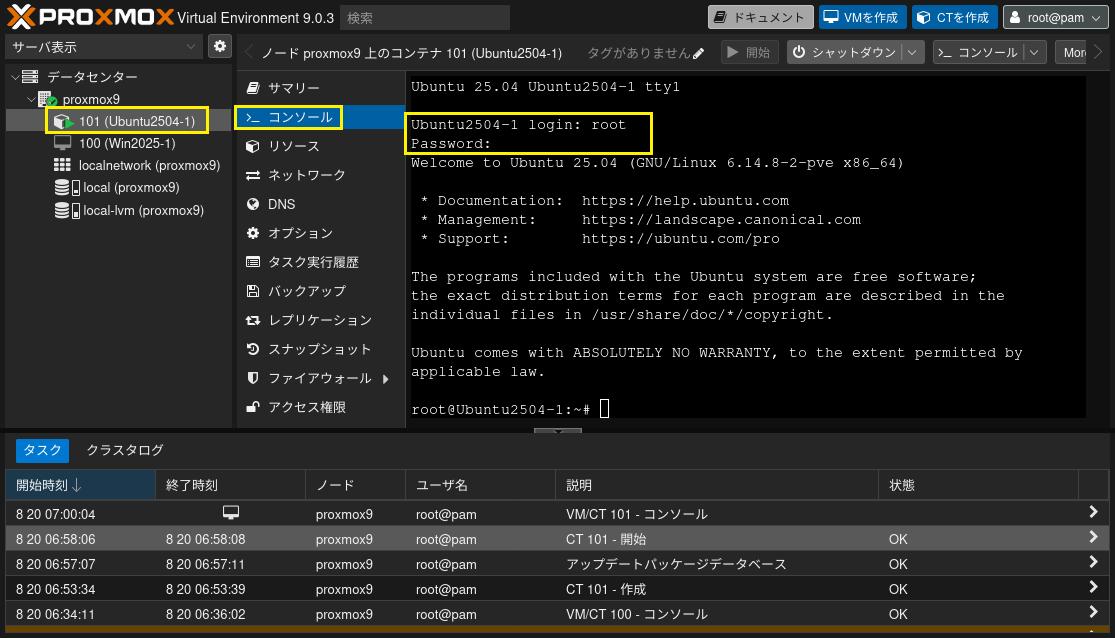The image size is (1115, 638).
Task: Expand details of VM/CT 101 - コンソール task
Action: [x=1094, y=512]
